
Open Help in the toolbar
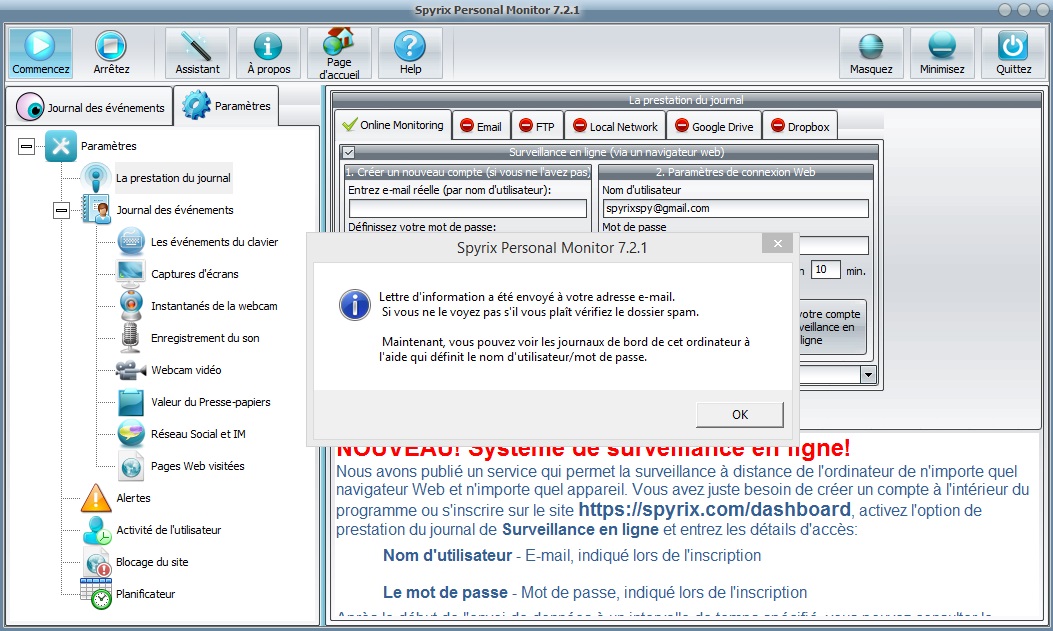pyautogui.click(x=410, y=52)
